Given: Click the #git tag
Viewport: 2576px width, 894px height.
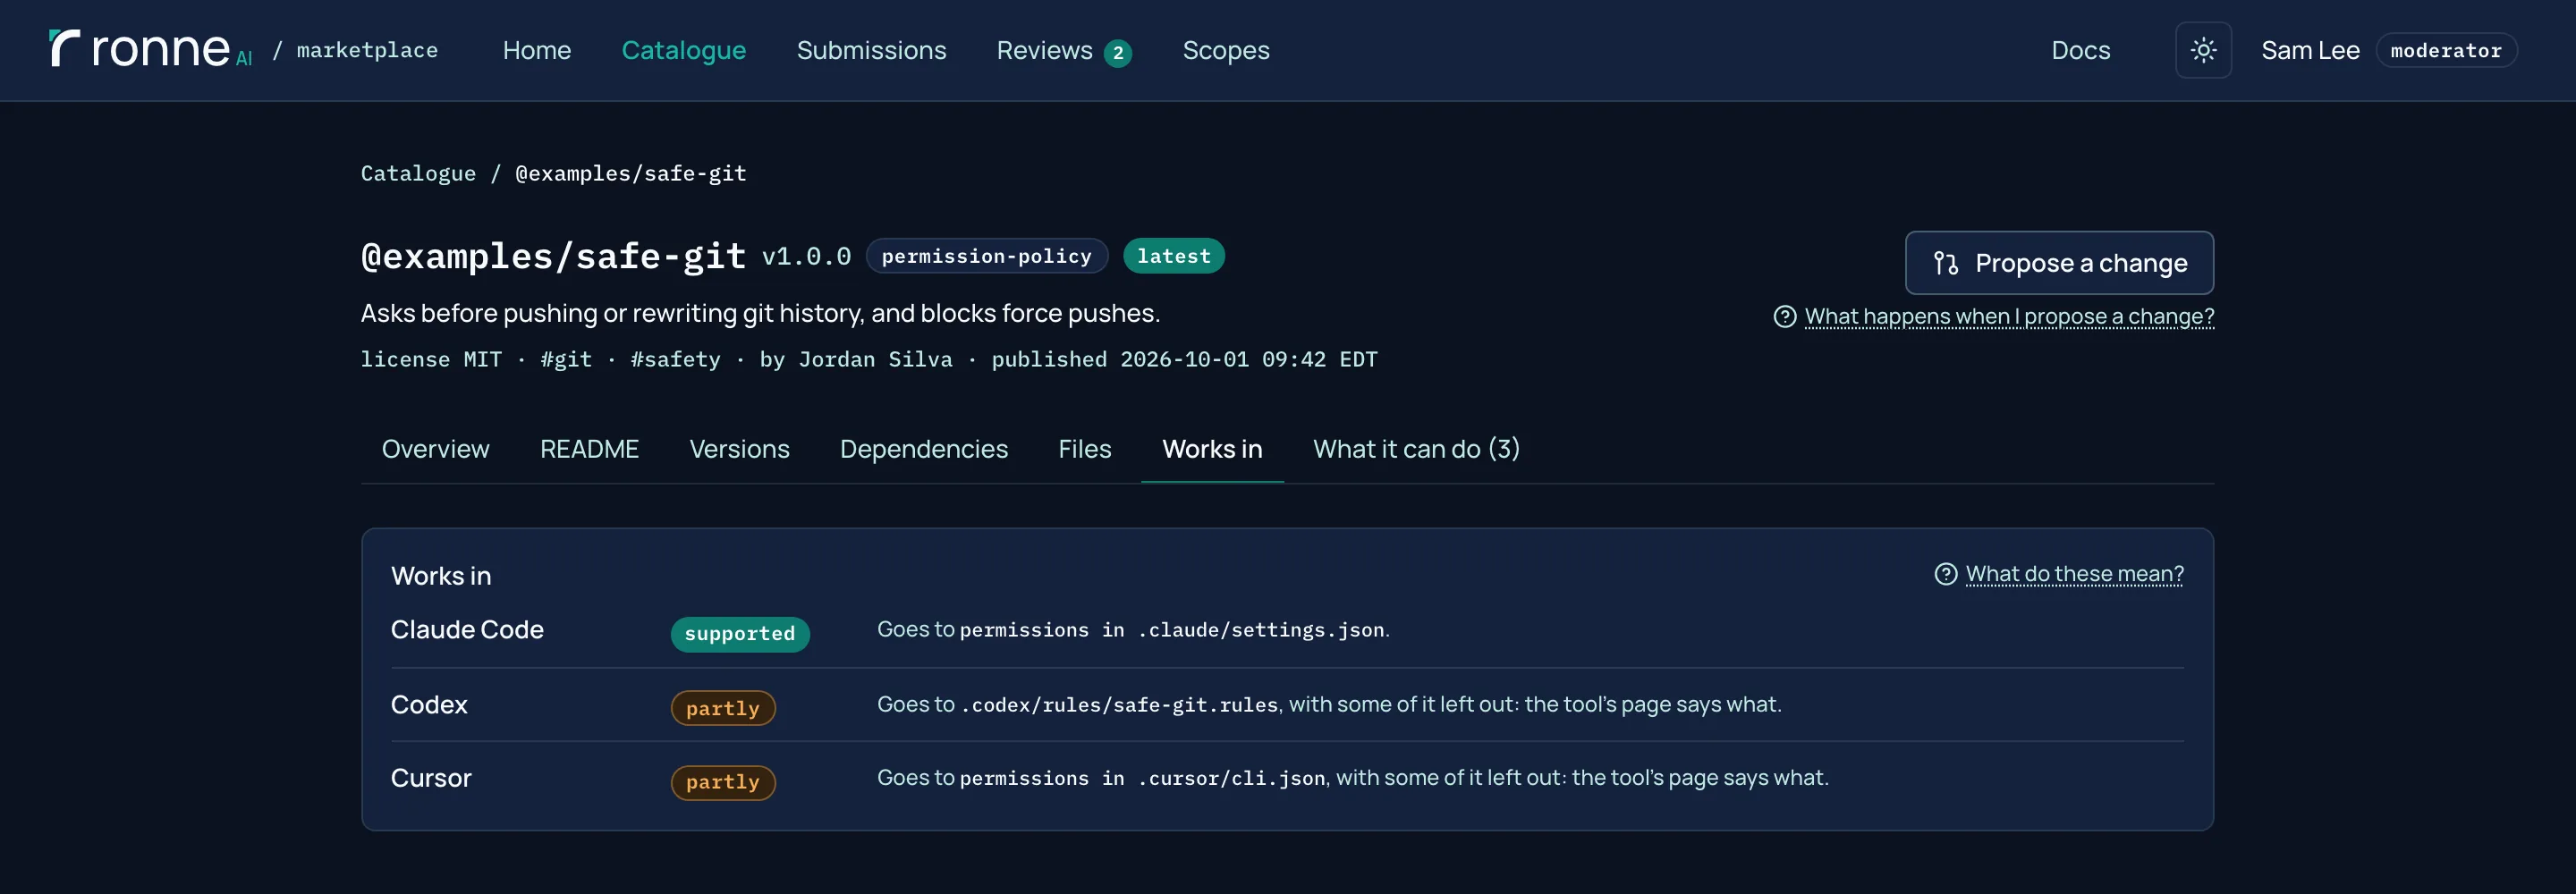Looking at the screenshot, I should (565, 359).
